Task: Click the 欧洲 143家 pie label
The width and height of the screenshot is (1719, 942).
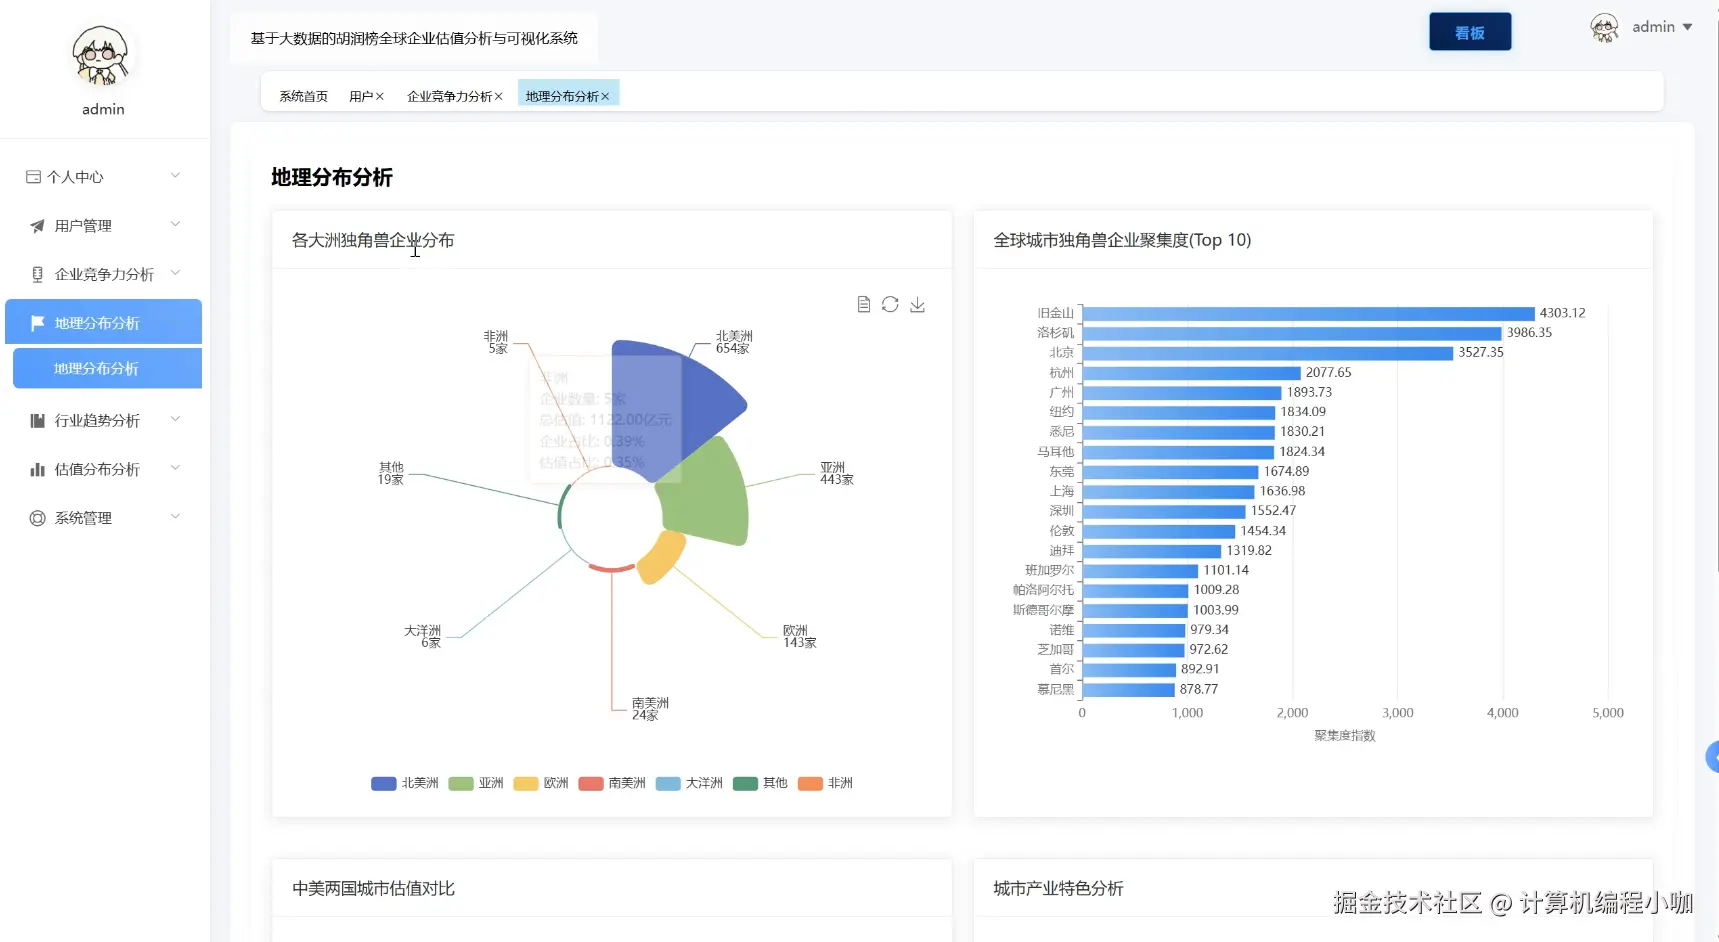Action: [x=799, y=637]
